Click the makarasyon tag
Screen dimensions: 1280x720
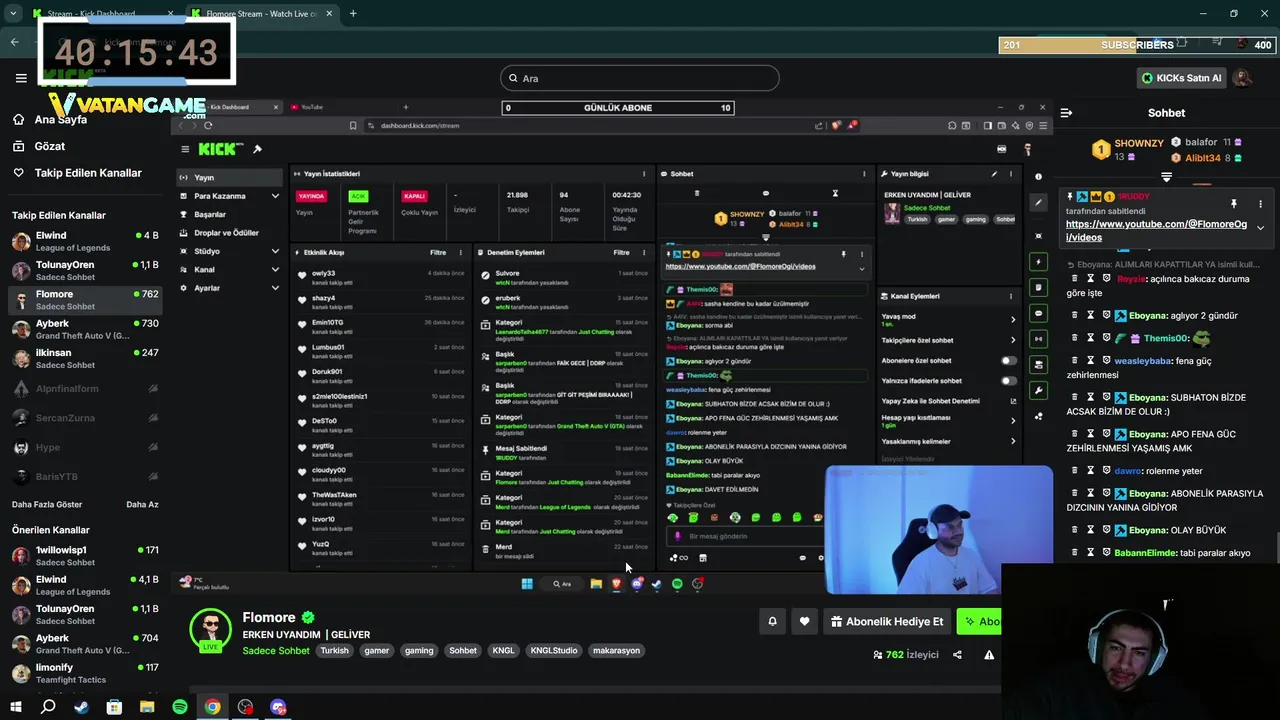pos(616,650)
